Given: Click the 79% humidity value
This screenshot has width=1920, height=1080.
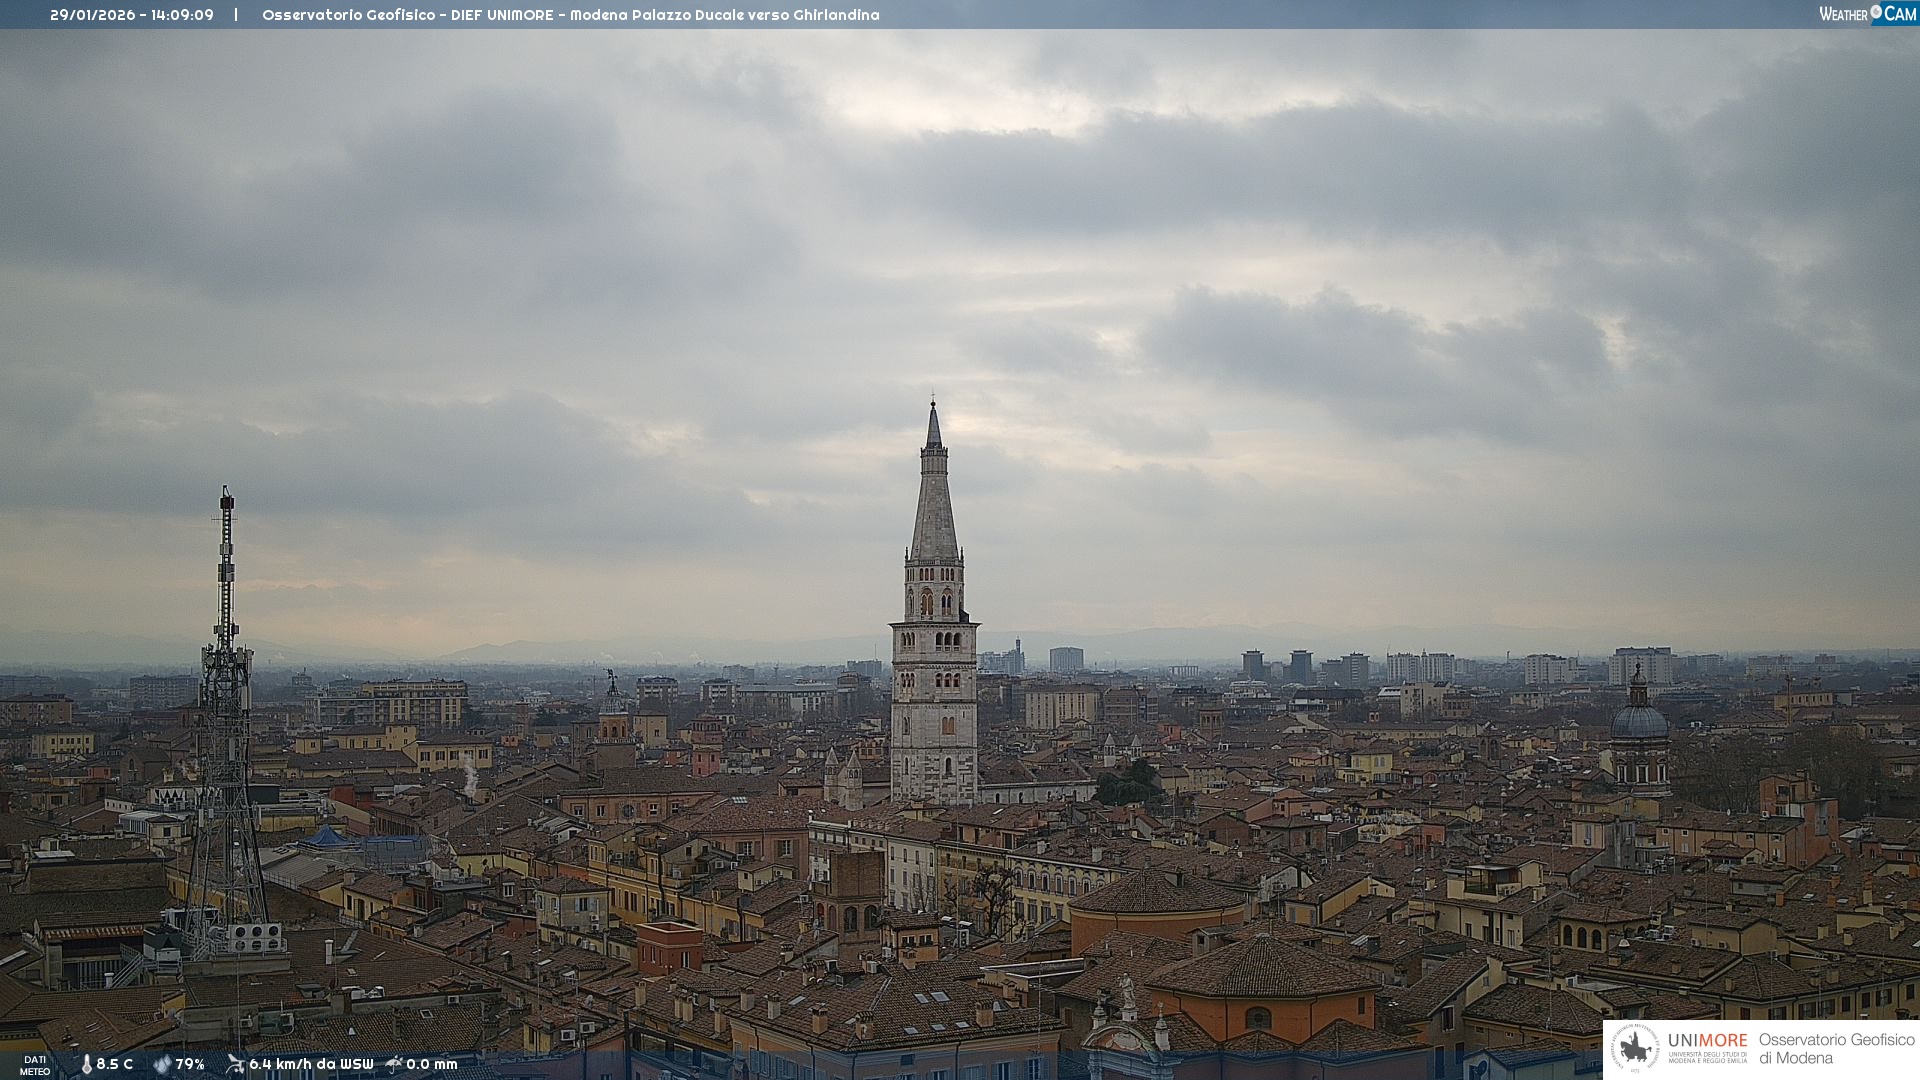Looking at the screenshot, I should pos(190,1065).
